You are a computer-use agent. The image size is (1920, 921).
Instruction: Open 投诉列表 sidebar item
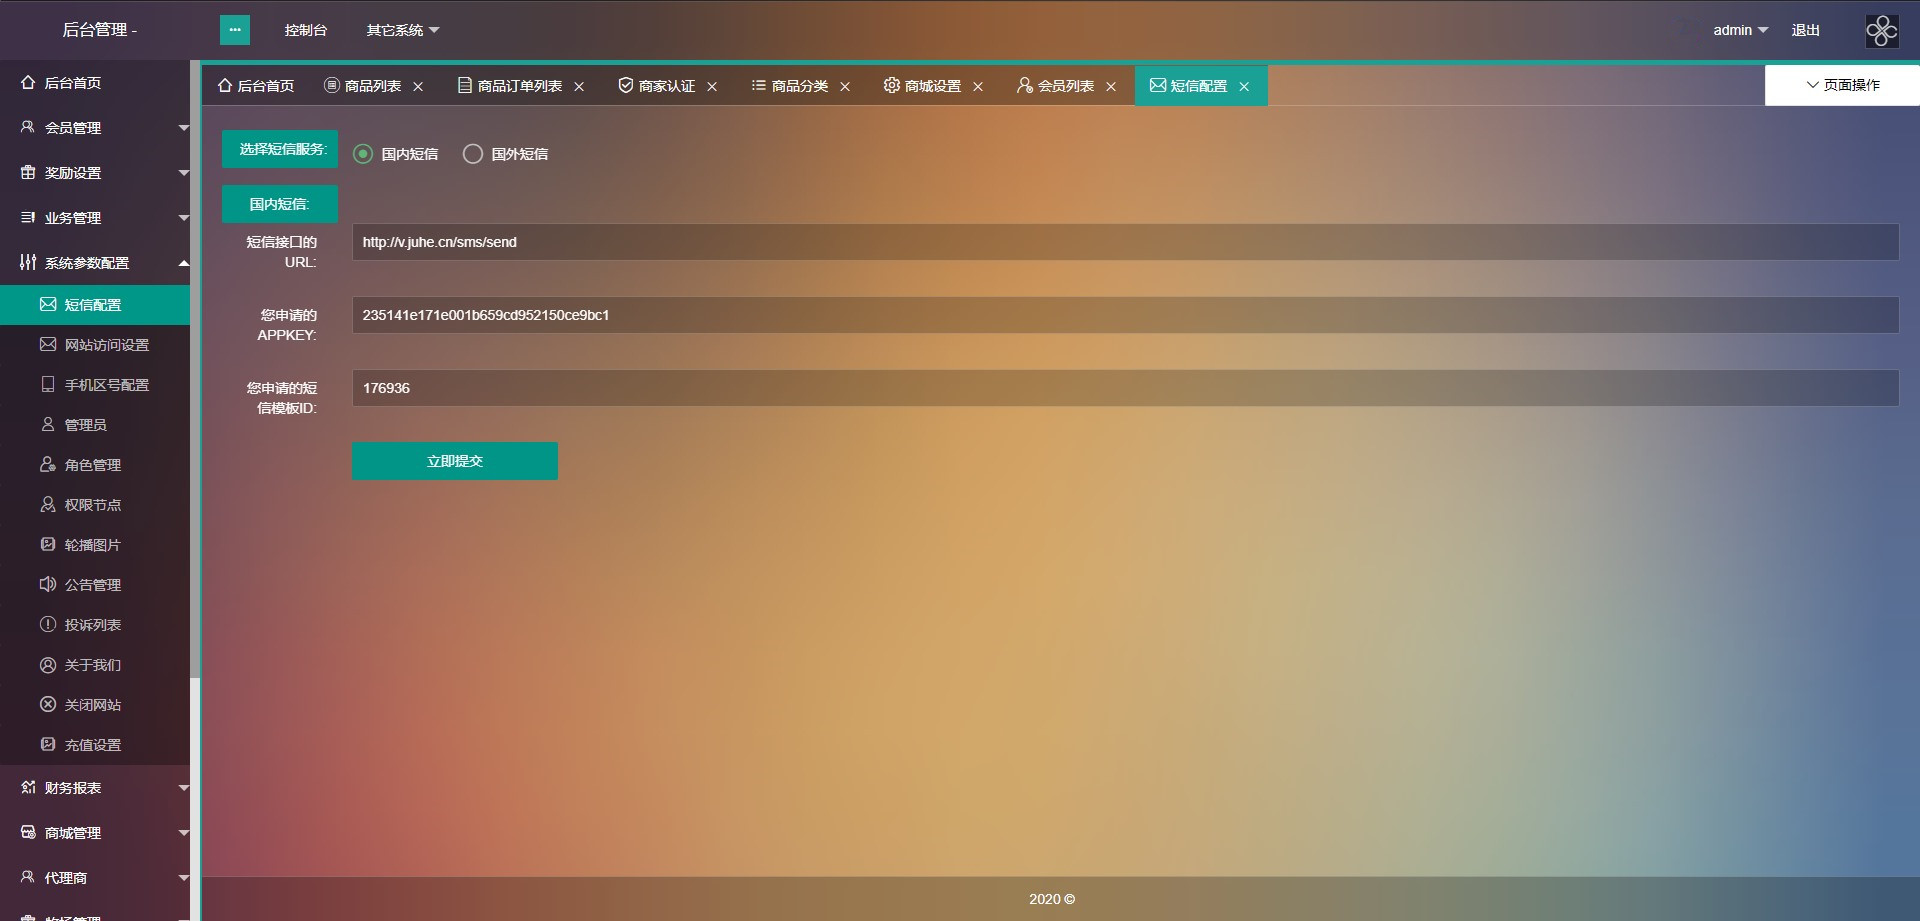pyautogui.click(x=92, y=625)
